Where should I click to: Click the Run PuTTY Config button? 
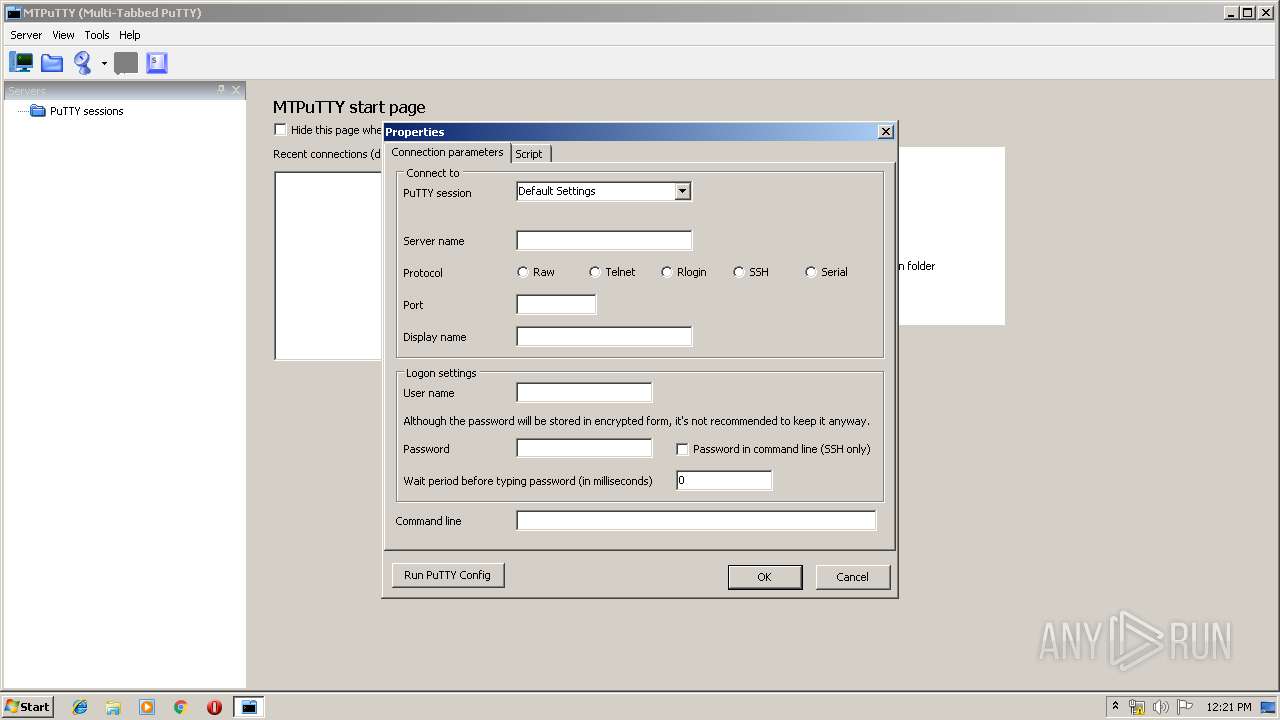click(447, 575)
